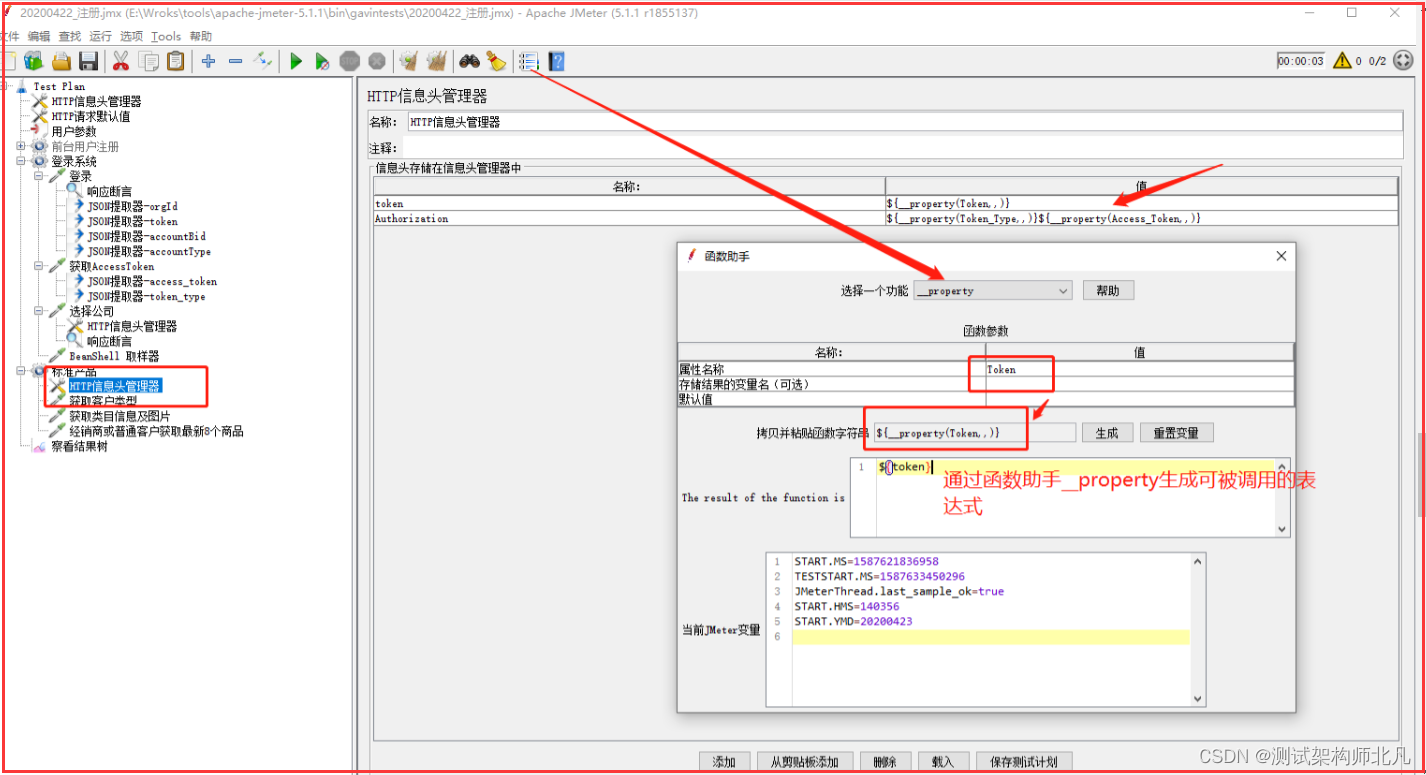The image size is (1426, 775).
Task: Select HTTP请求默认值 in the tree
Action: [x=91, y=116]
